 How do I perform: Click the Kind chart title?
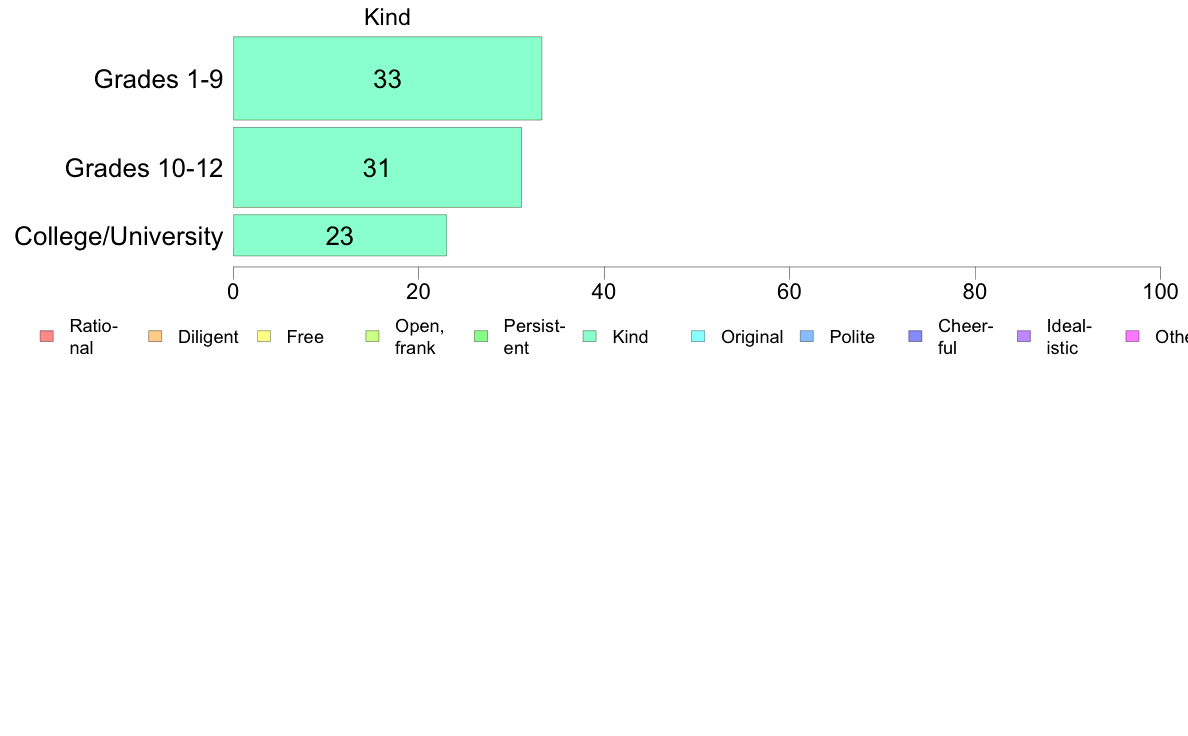(x=387, y=17)
